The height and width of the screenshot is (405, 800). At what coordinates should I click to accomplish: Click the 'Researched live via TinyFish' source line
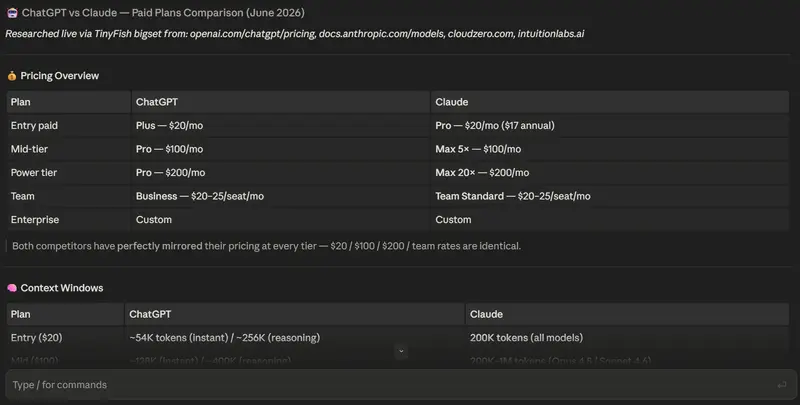tap(294, 34)
